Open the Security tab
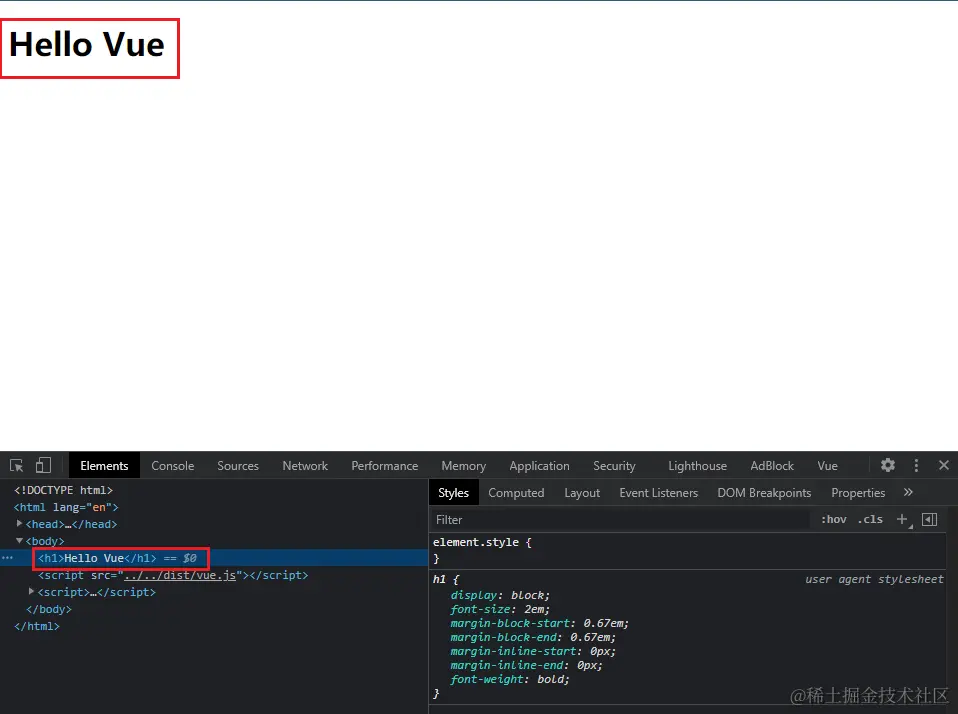This screenshot has width=958, height=714. [614, 465]
